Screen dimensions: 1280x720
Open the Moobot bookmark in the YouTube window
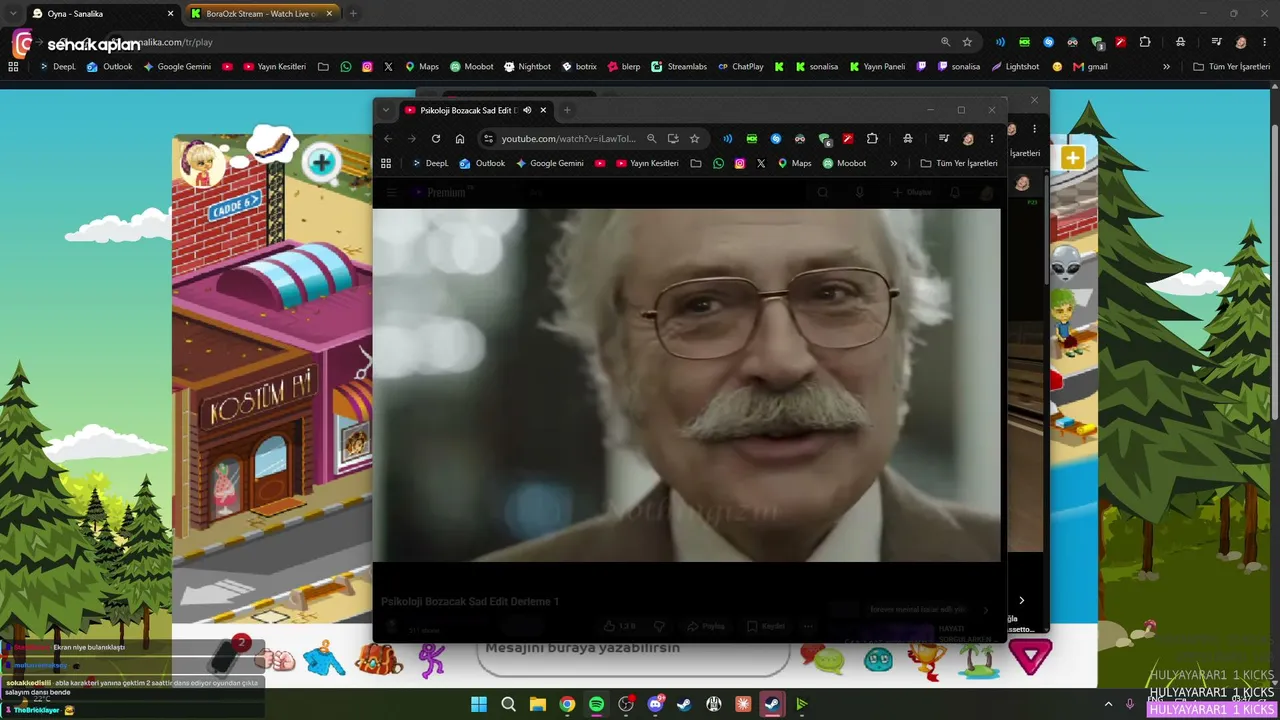tap(844, 163)
